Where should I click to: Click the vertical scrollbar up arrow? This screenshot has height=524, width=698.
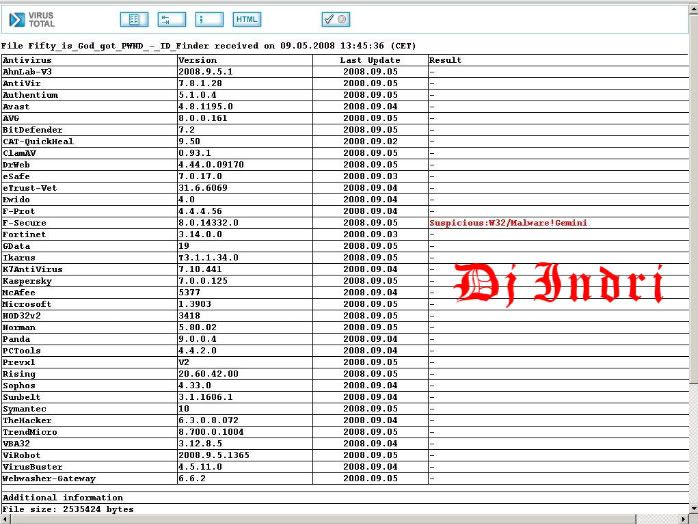click(694, 9)
